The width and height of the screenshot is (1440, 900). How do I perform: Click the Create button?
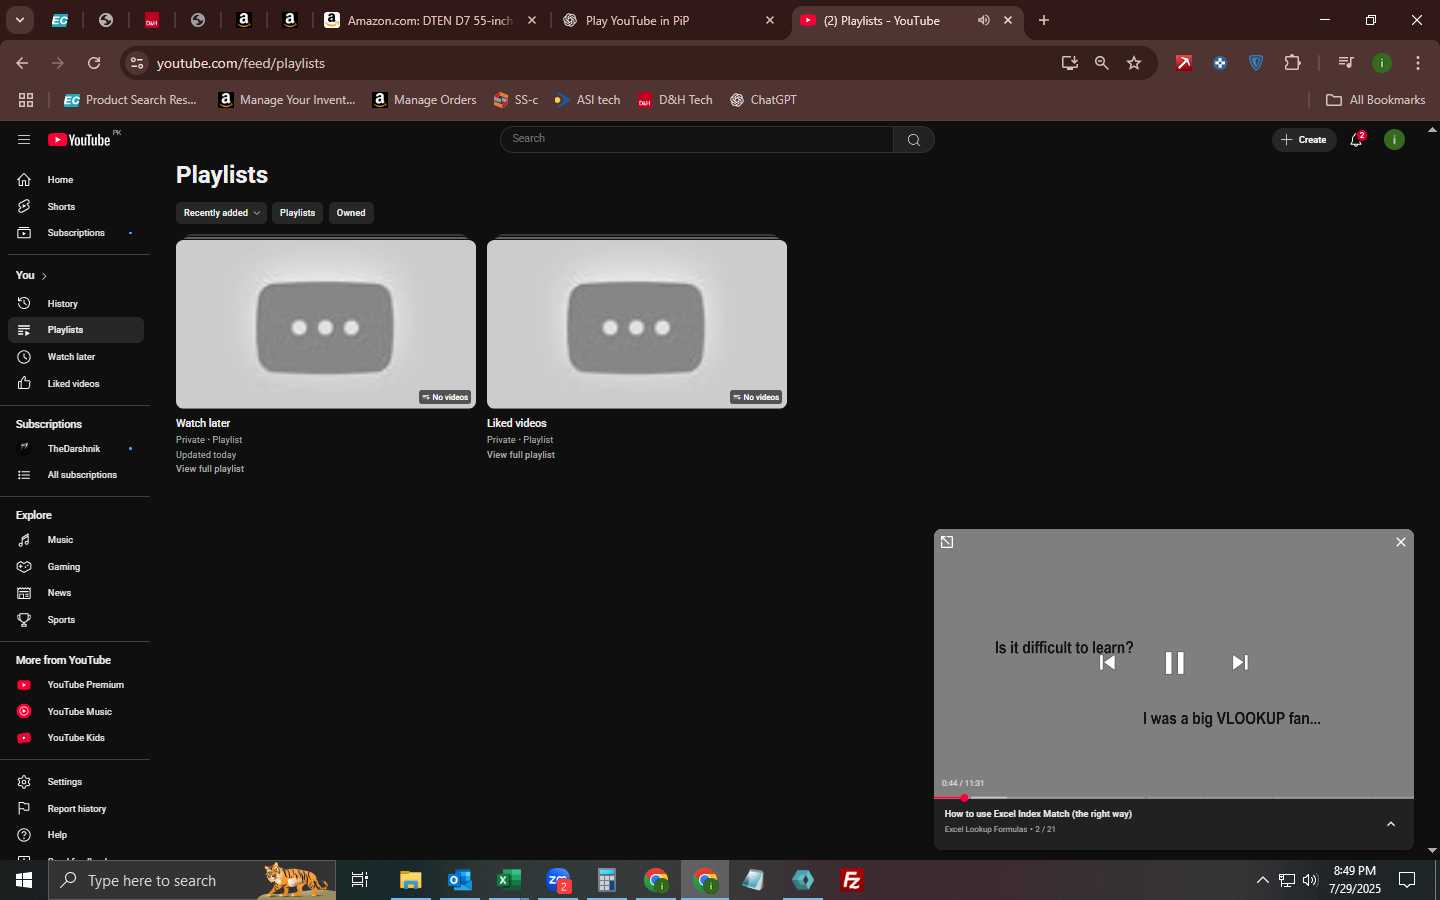[1304, 140]
